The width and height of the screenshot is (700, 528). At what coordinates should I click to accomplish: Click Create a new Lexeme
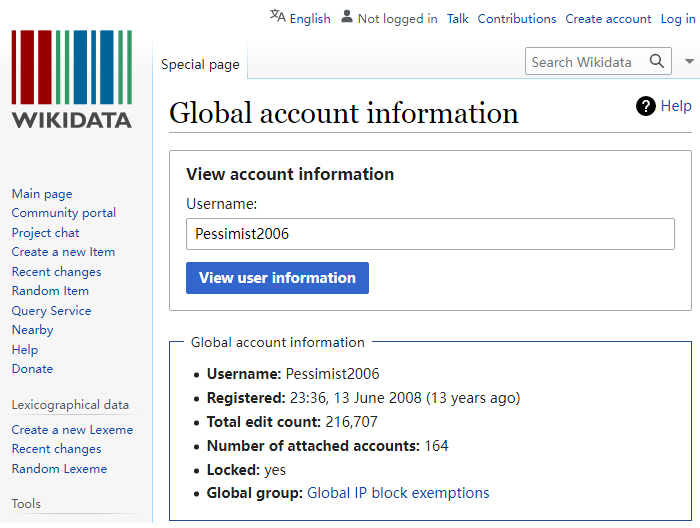72,430
